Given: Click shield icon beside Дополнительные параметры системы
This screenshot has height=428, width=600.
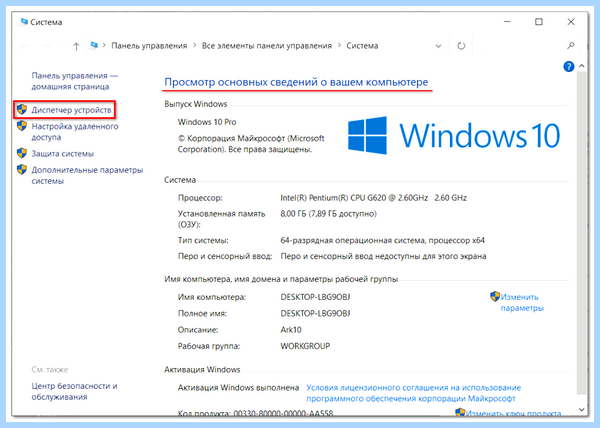Looking at the screenshot, I should (x=22, y=169).
